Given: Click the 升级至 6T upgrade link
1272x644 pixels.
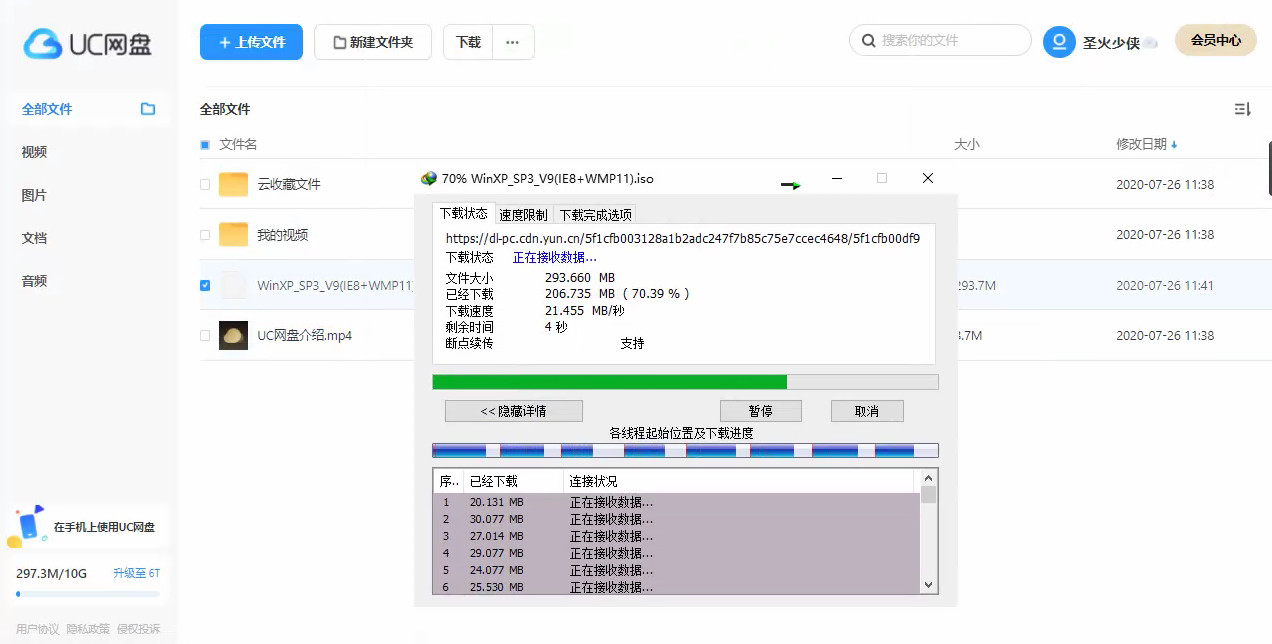Looking at the screenshot, I should [136, 573].
